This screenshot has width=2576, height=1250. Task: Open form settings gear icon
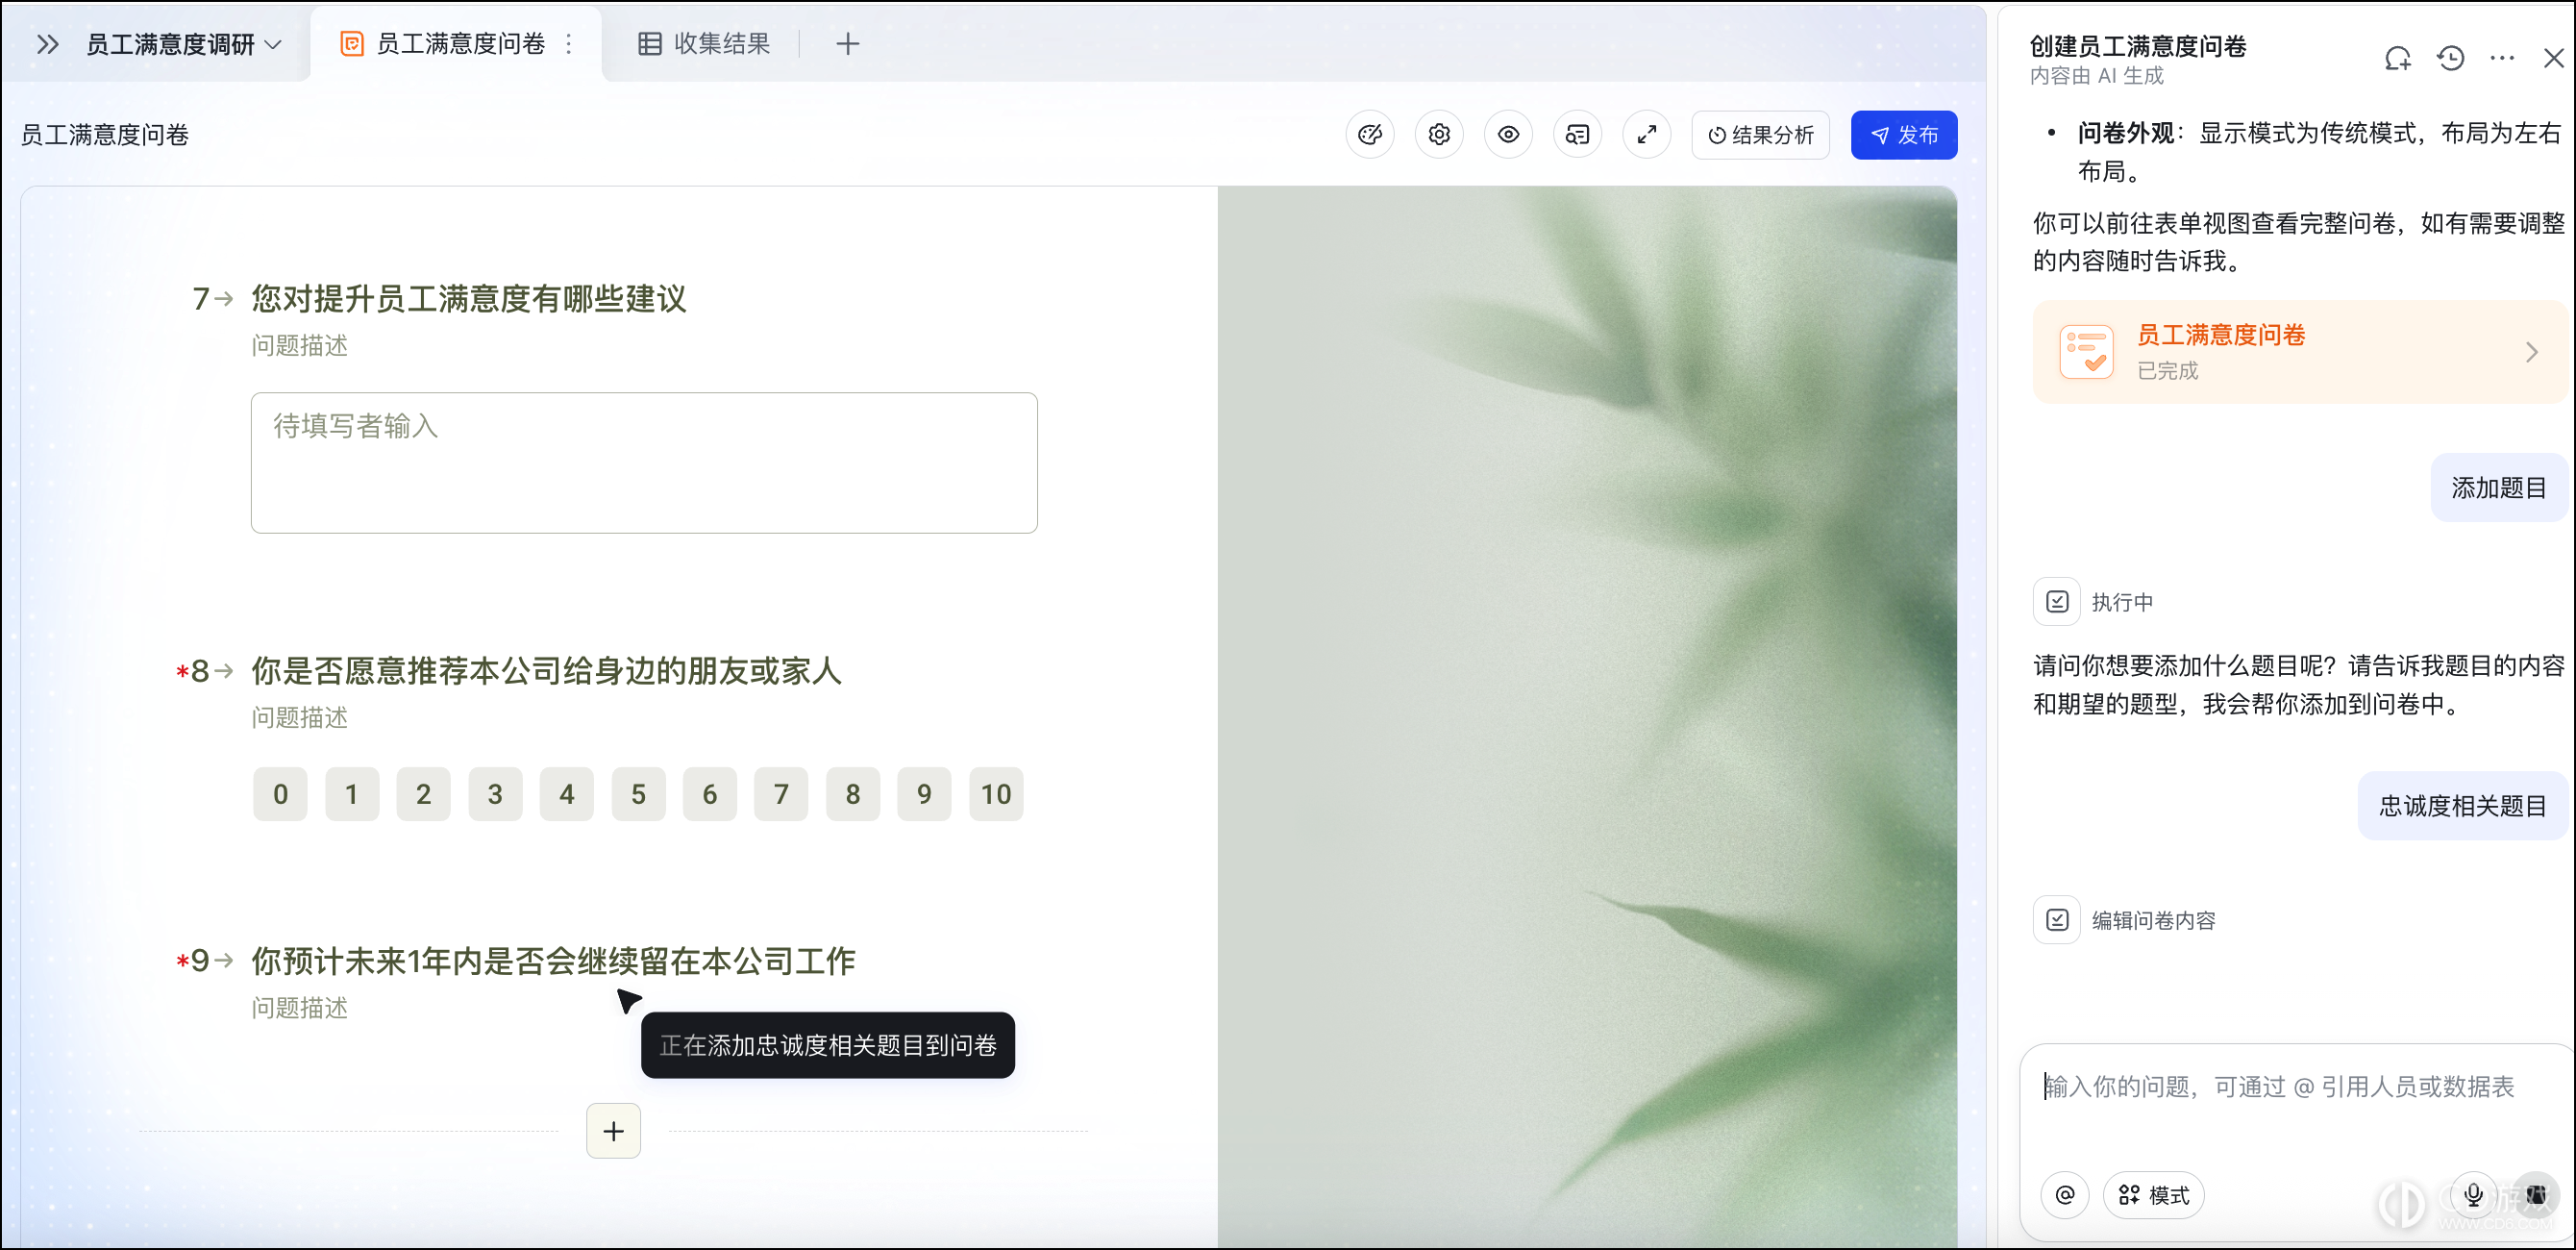(1439, 135)
